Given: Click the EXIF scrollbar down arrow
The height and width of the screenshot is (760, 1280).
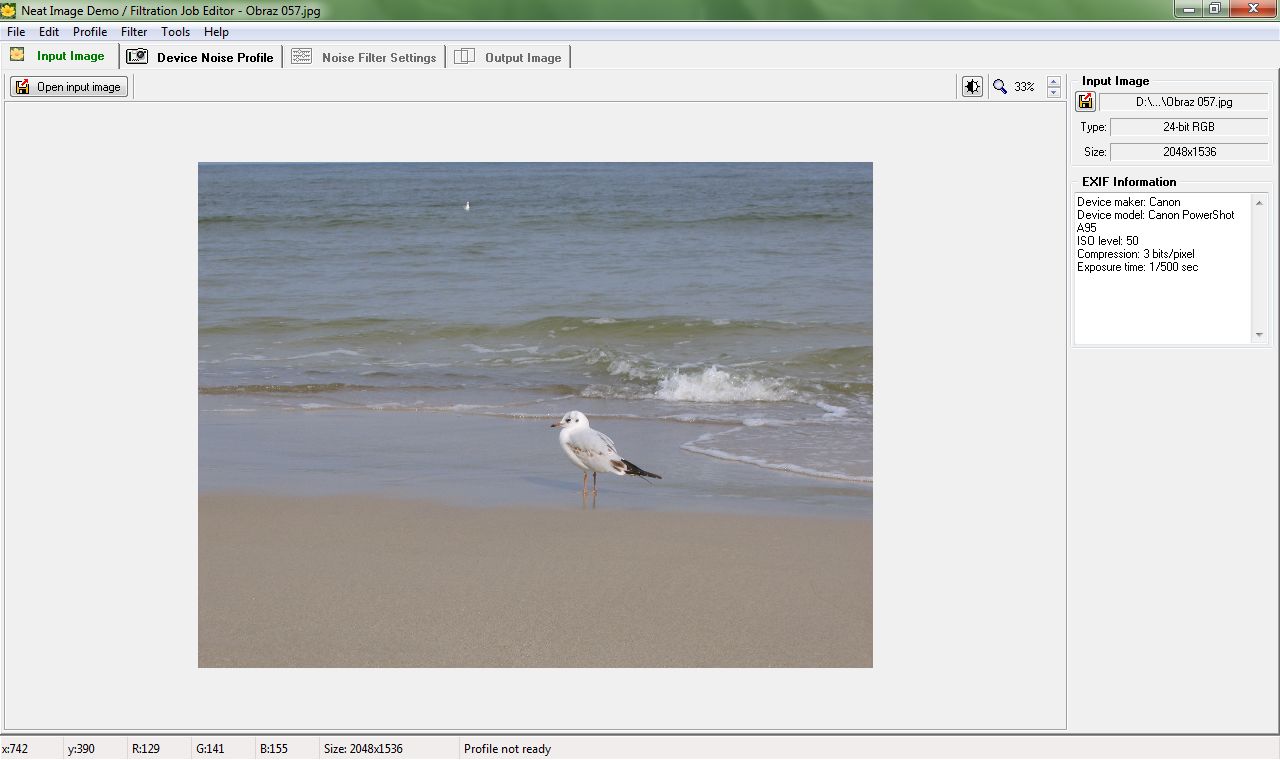Looking at the screenshot, I should (1259, 335).
